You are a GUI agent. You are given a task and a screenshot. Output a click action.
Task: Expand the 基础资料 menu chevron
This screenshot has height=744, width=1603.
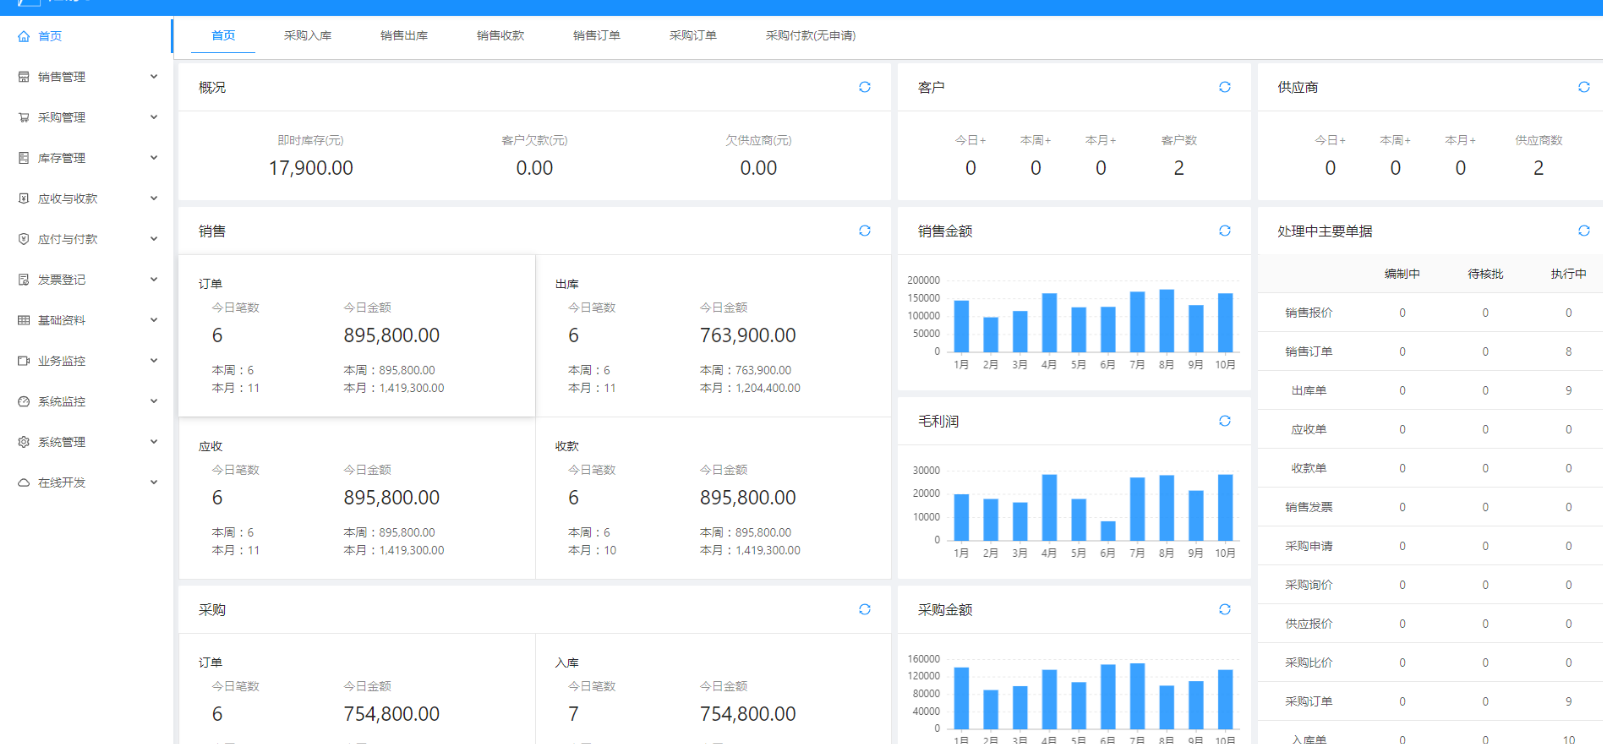click(154, 320)
